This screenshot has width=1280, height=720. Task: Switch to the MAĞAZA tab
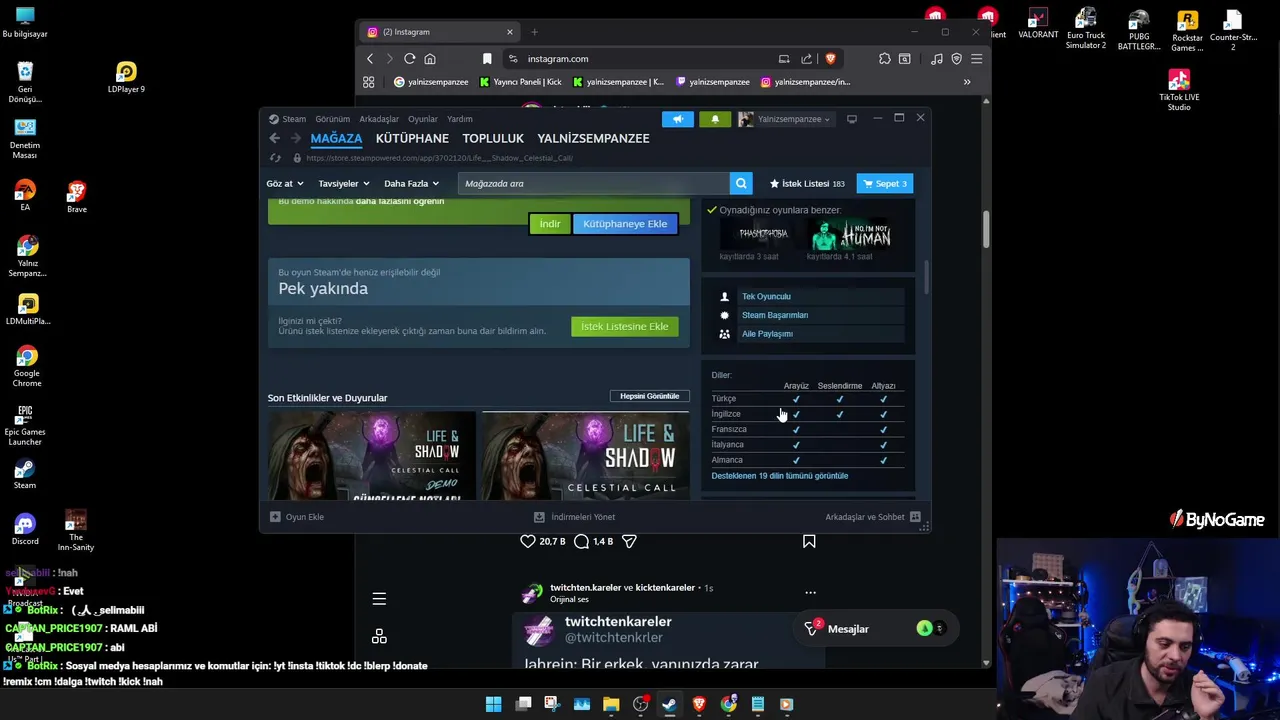point(336,138)
